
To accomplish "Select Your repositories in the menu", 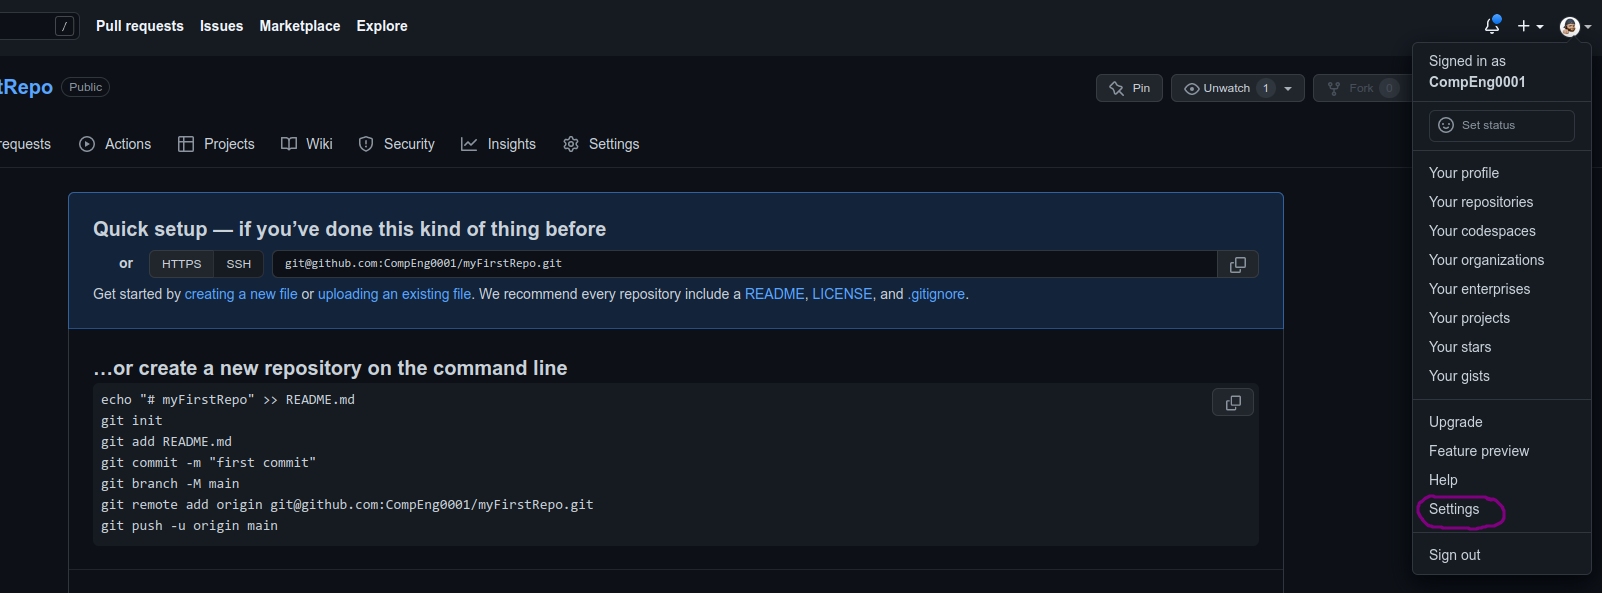I will (x=1481, y=202).
